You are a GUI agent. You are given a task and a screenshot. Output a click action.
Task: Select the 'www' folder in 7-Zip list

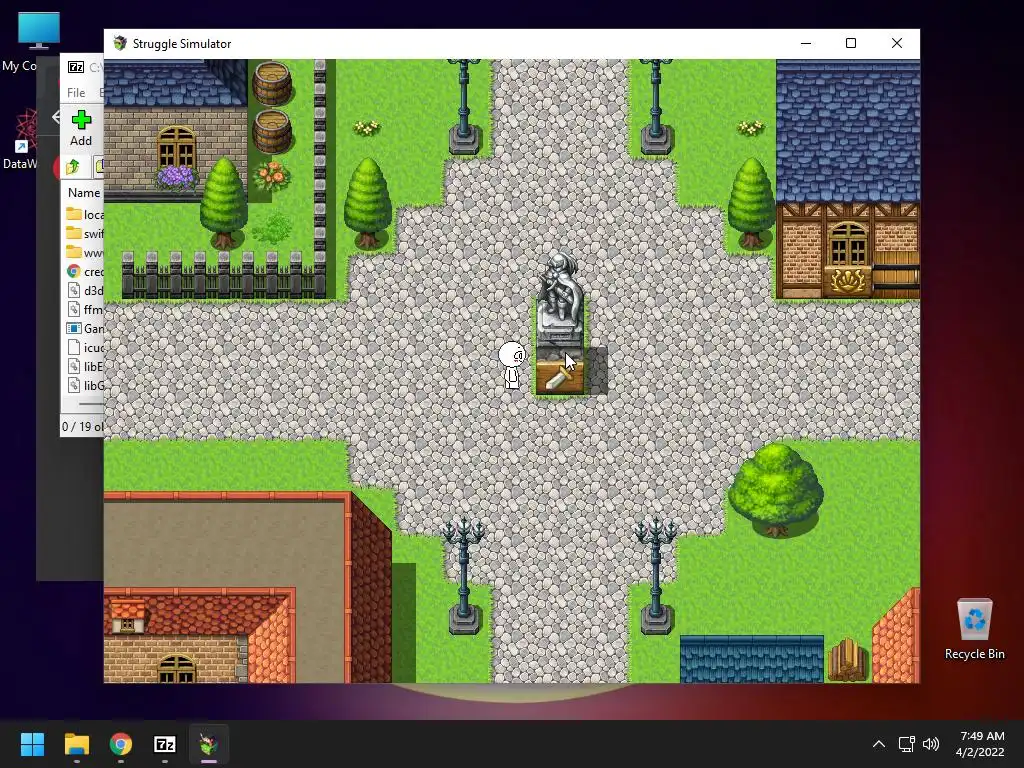coord(86,252)
